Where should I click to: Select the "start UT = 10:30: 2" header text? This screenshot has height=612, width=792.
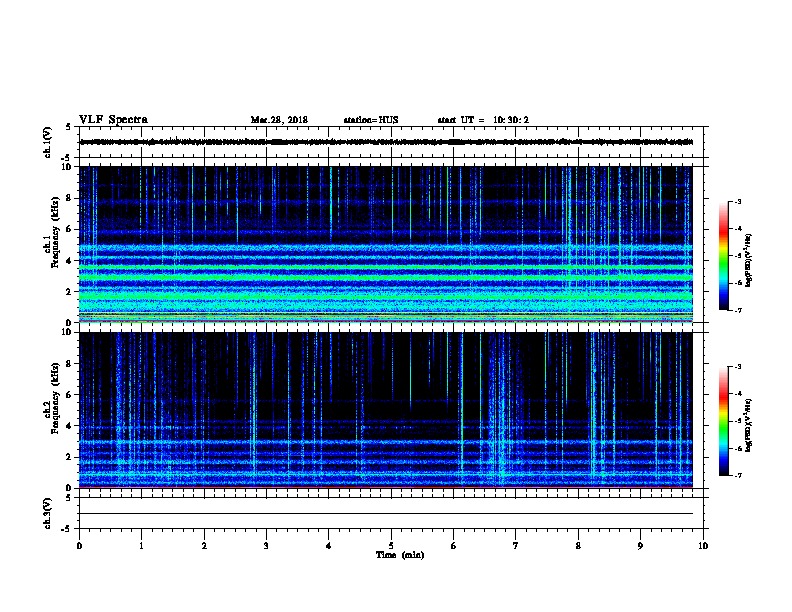point(483,120)
